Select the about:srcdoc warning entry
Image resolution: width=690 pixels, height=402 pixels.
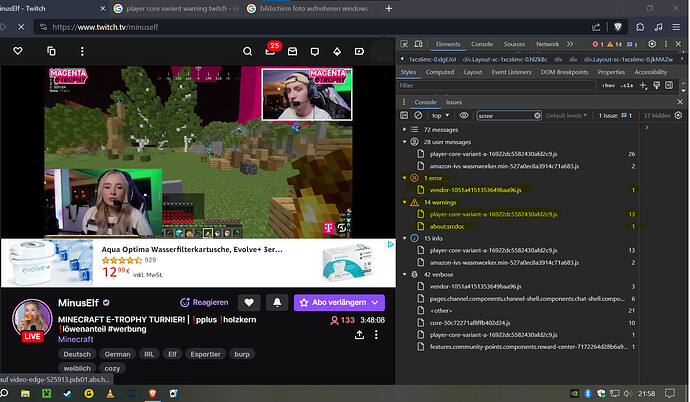coord(447,227)
